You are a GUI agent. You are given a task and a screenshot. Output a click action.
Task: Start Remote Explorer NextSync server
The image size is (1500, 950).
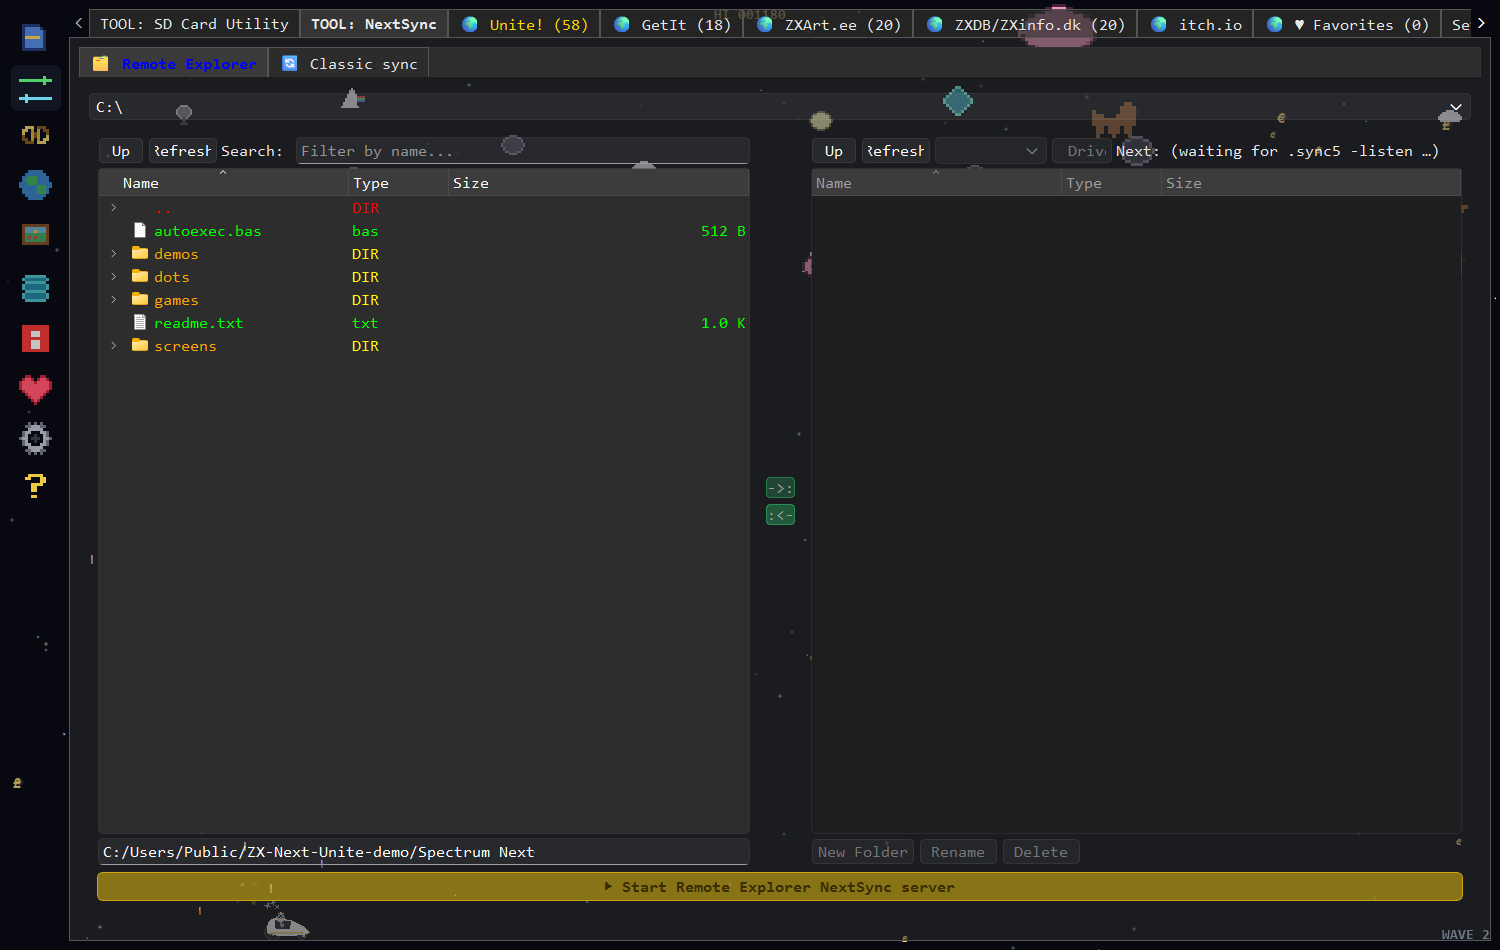pos(780,887)
